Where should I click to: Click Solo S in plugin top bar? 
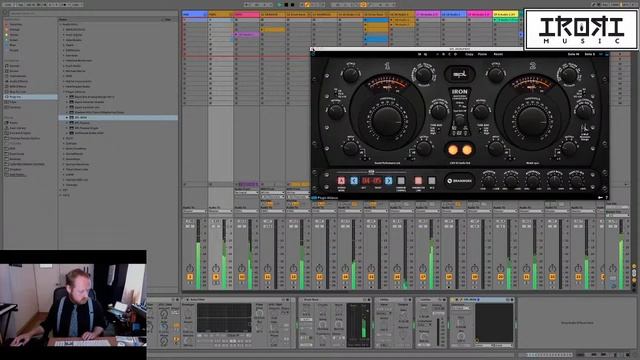coord(589,54)
